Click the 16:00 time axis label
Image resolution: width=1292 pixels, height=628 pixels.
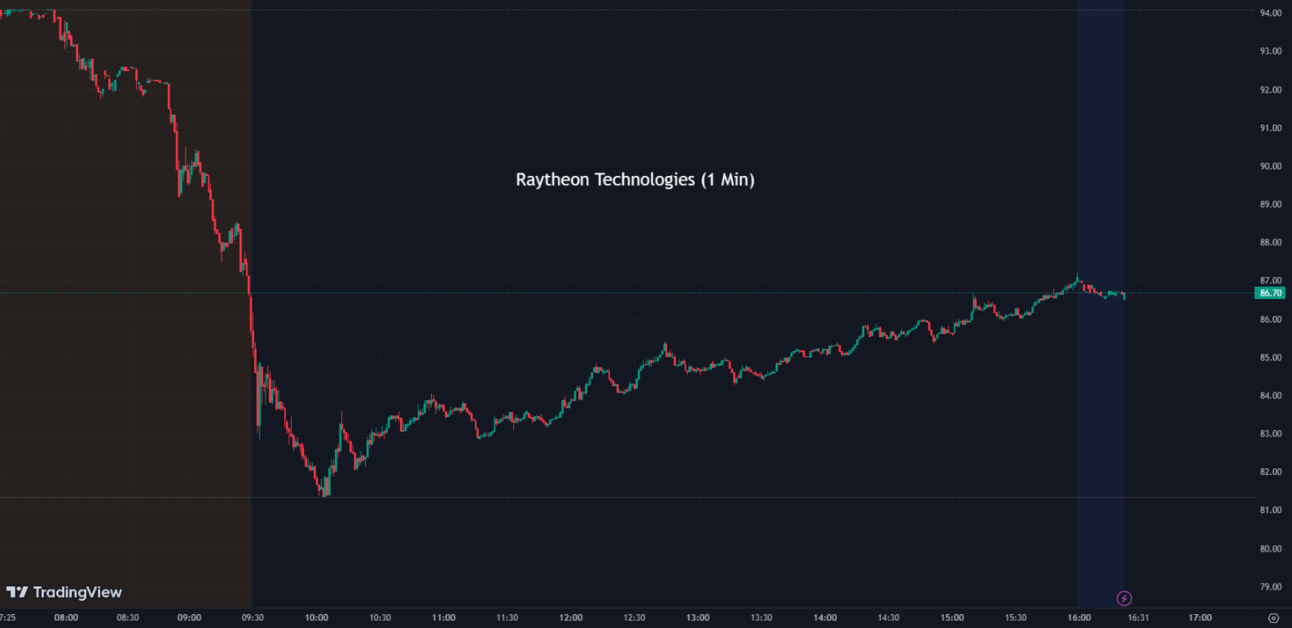(x=1078, y=618)
